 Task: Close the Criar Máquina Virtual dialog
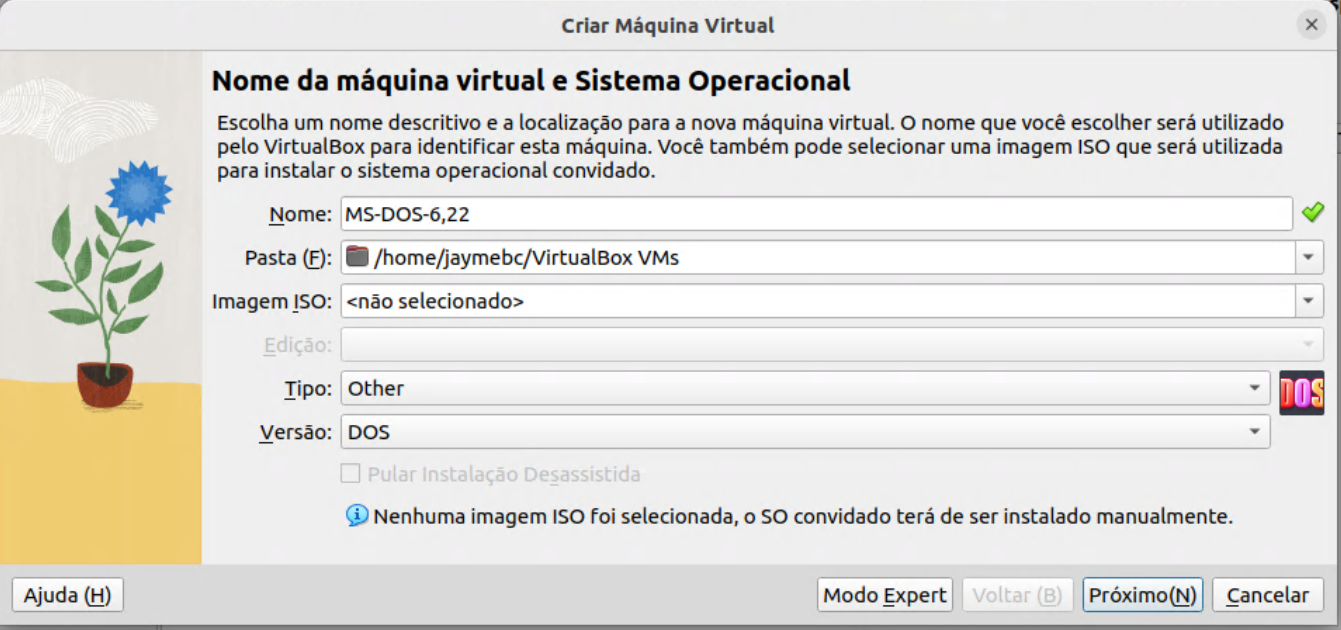tap(1311, 25)
